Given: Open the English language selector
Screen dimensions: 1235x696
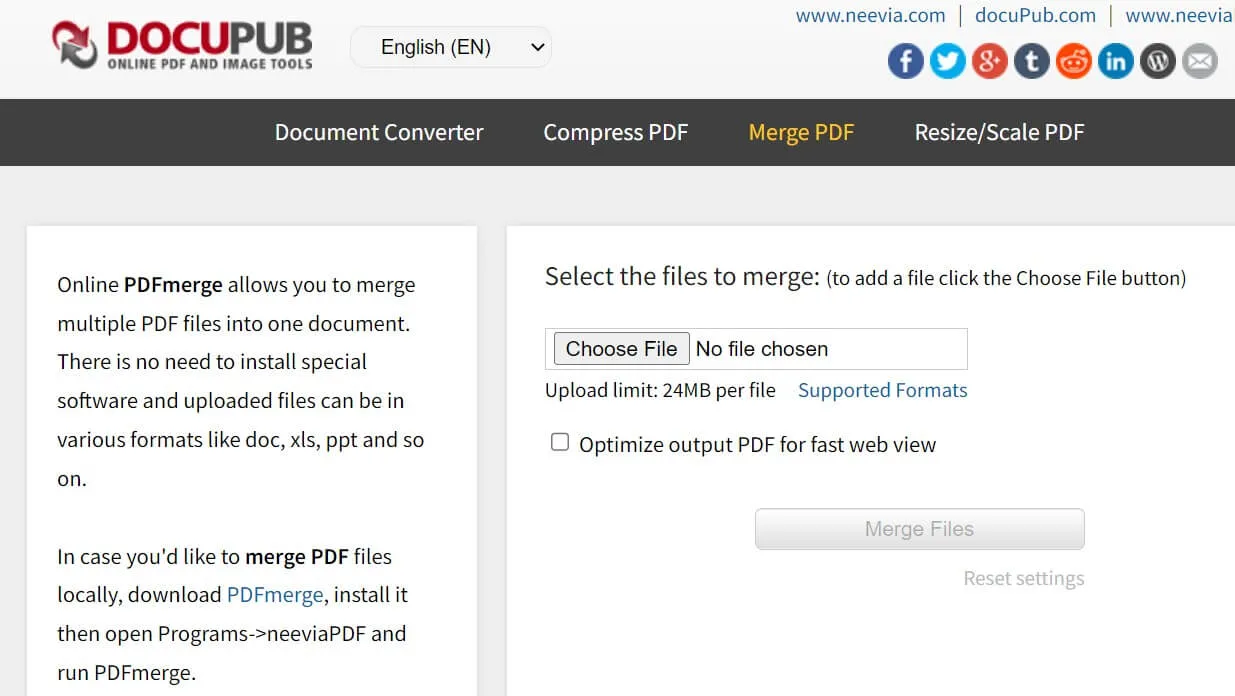Looking at the screenshot, I should [x=450, y=47].
